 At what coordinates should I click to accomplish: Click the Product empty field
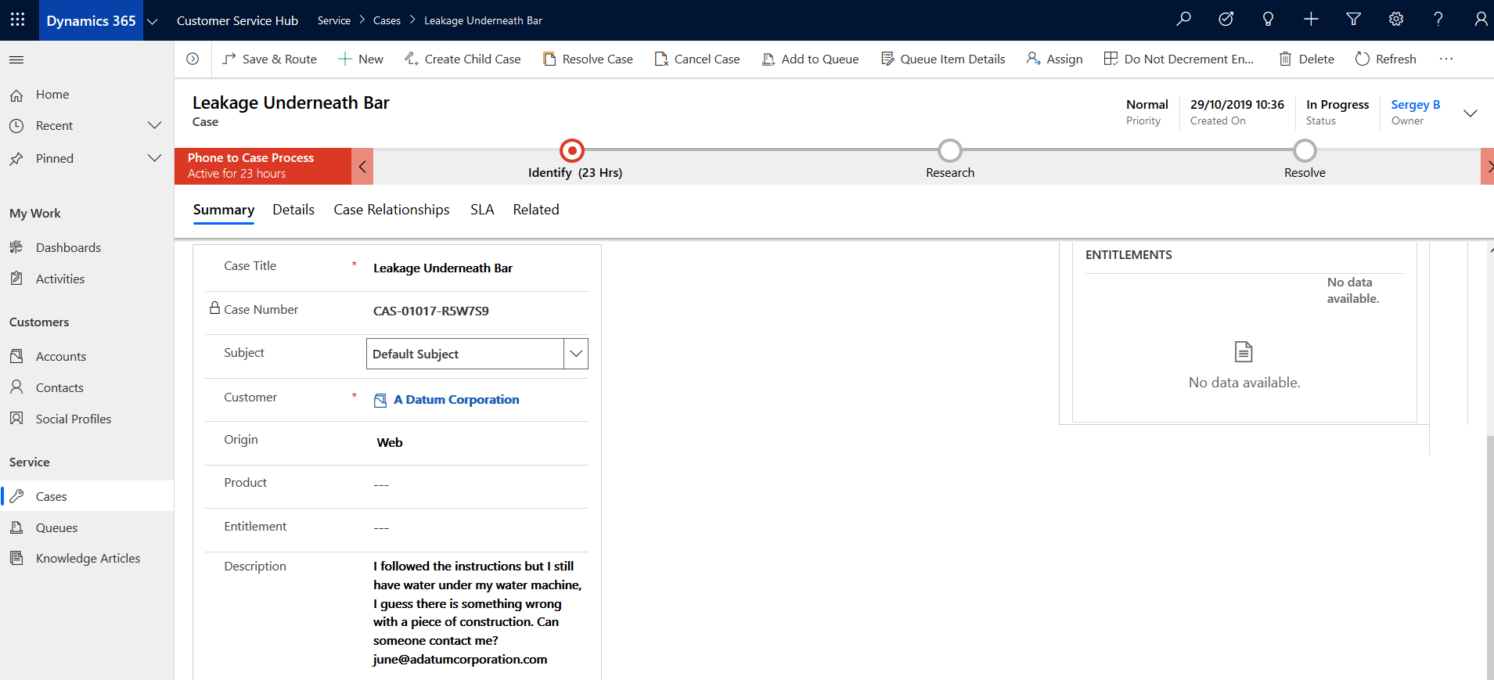pyautogui.click(x=477, y=484)
